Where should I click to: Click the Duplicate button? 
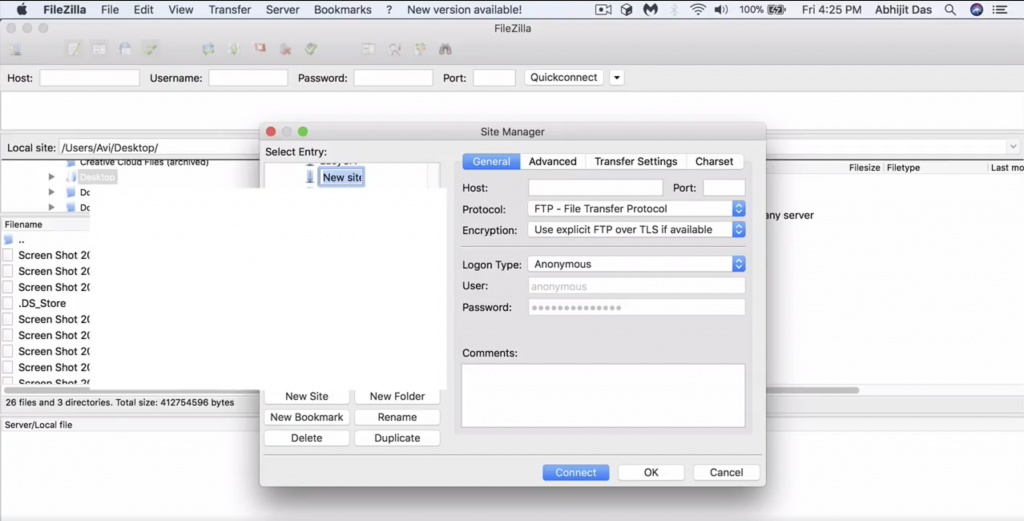coord(397,438)
